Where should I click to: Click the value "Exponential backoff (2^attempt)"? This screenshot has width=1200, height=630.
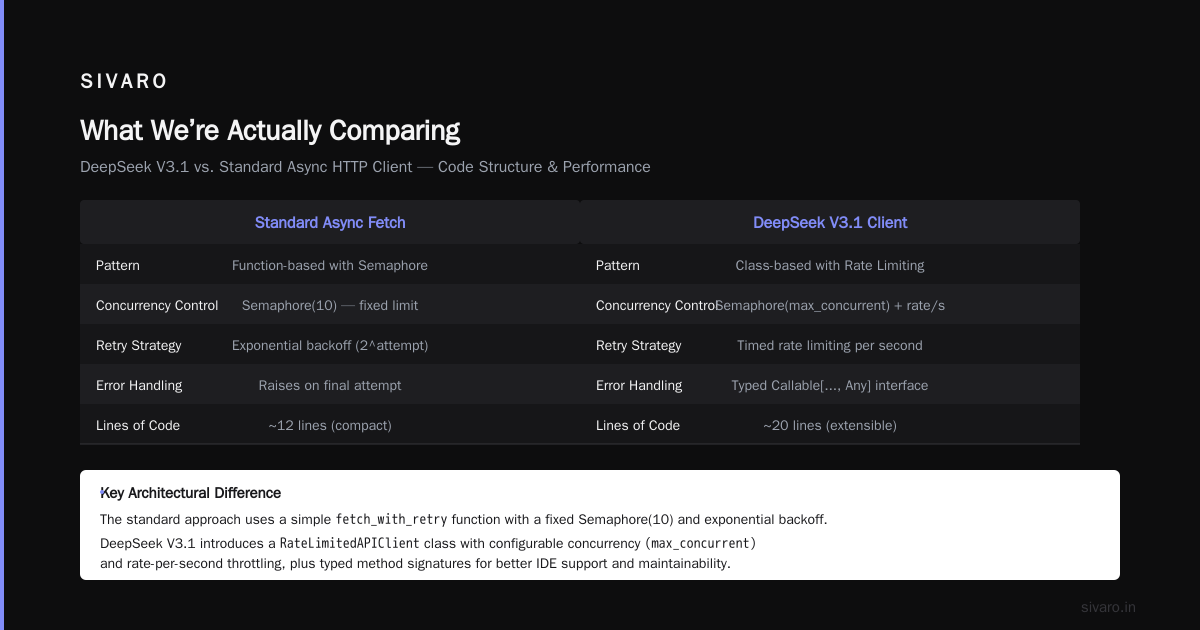pyautogui.click(x=330, y=345)
